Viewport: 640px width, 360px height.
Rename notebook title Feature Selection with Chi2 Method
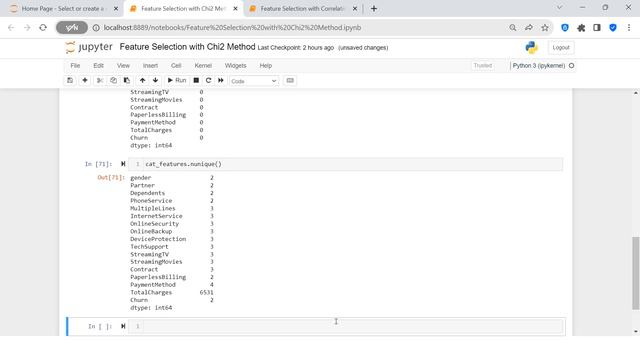187,47
